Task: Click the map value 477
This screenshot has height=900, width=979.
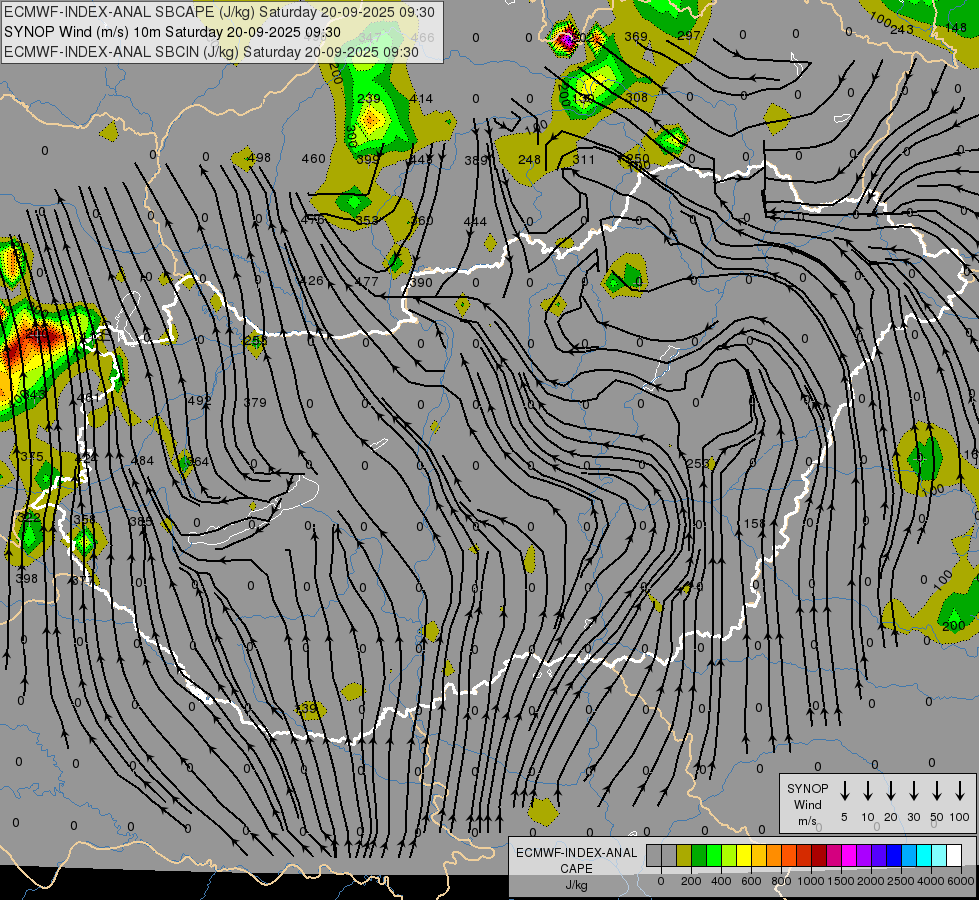Action: pos(367,282)
